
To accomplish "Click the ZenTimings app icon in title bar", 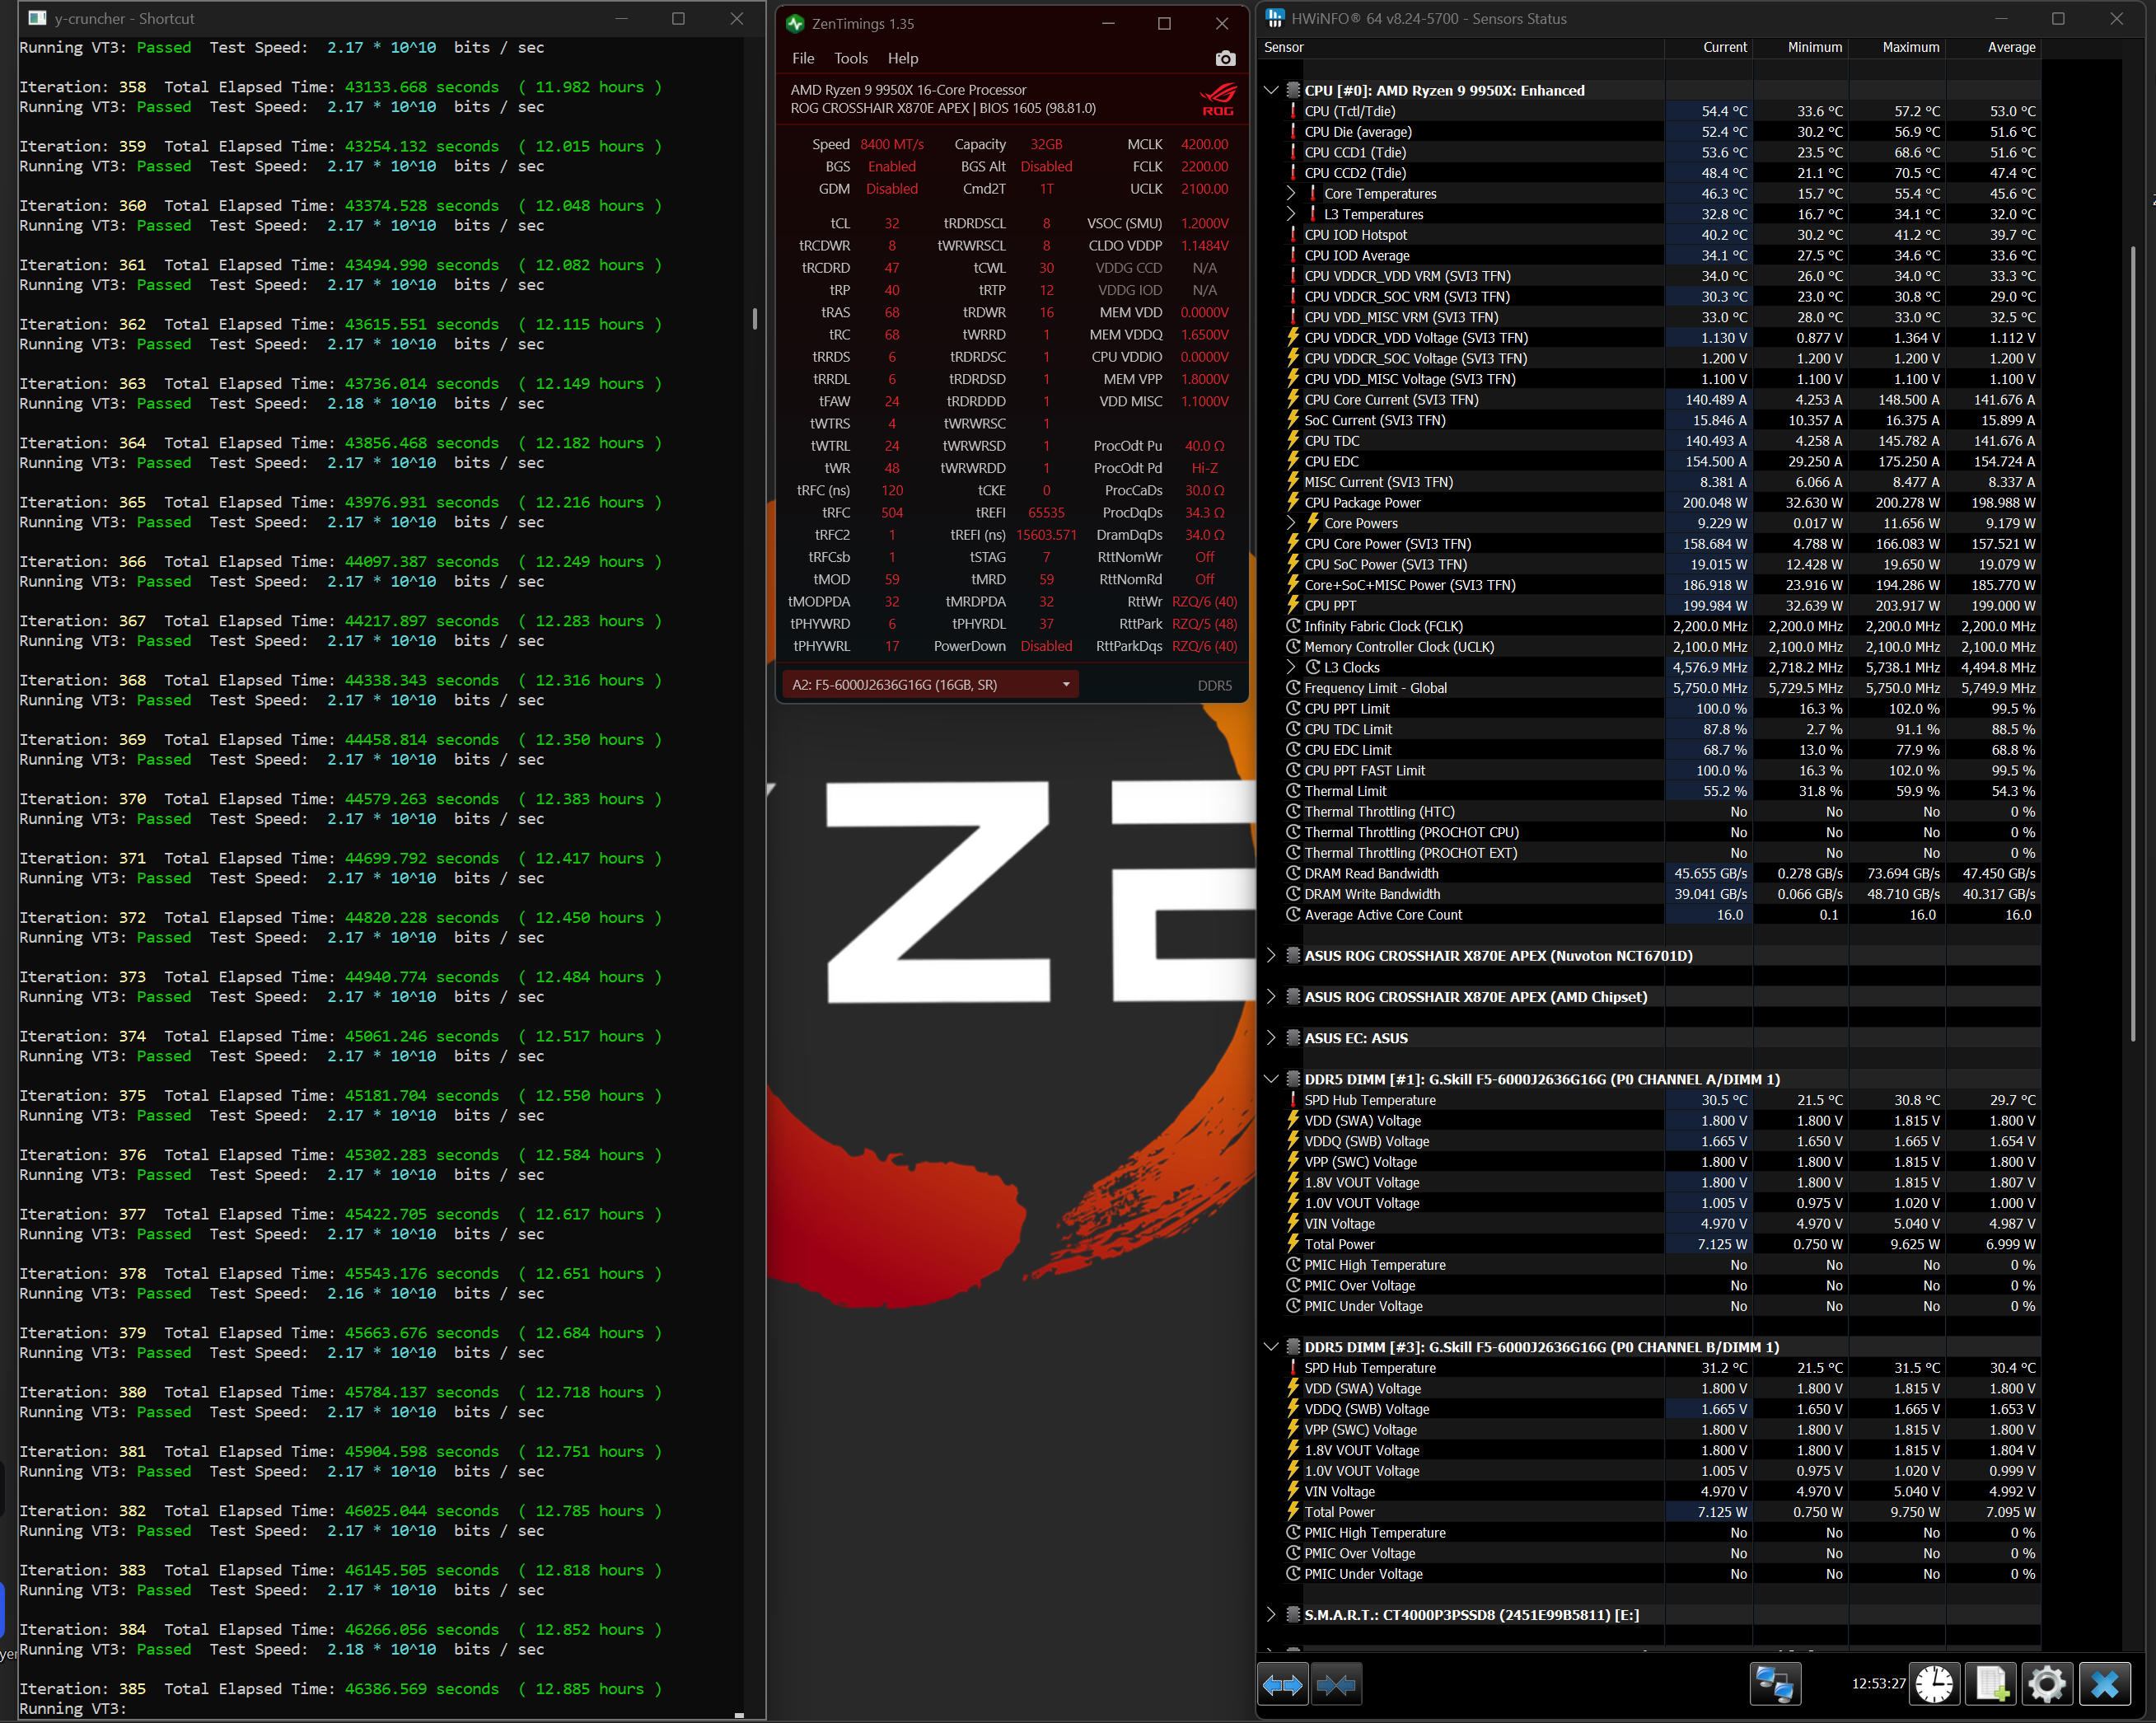I will click(796, 23).
